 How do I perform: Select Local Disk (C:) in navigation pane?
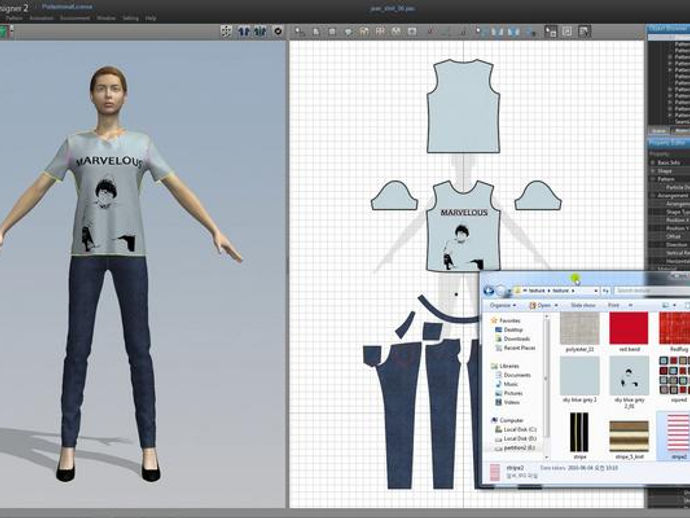pos(516,429)
